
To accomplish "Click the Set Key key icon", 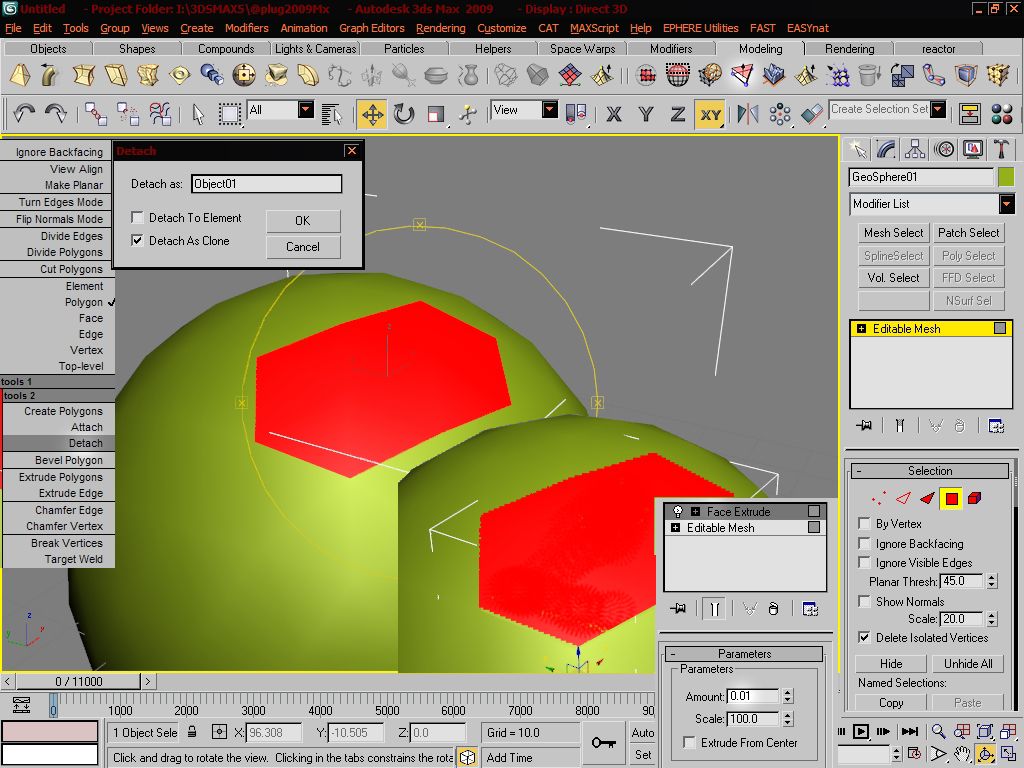I will (603, 742).
